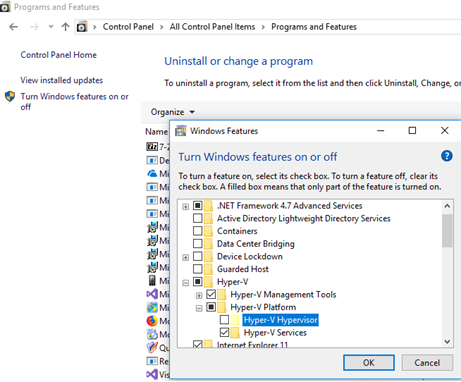
Task: Open the recent locations dropdown chevron
Action: coord(51,26)
